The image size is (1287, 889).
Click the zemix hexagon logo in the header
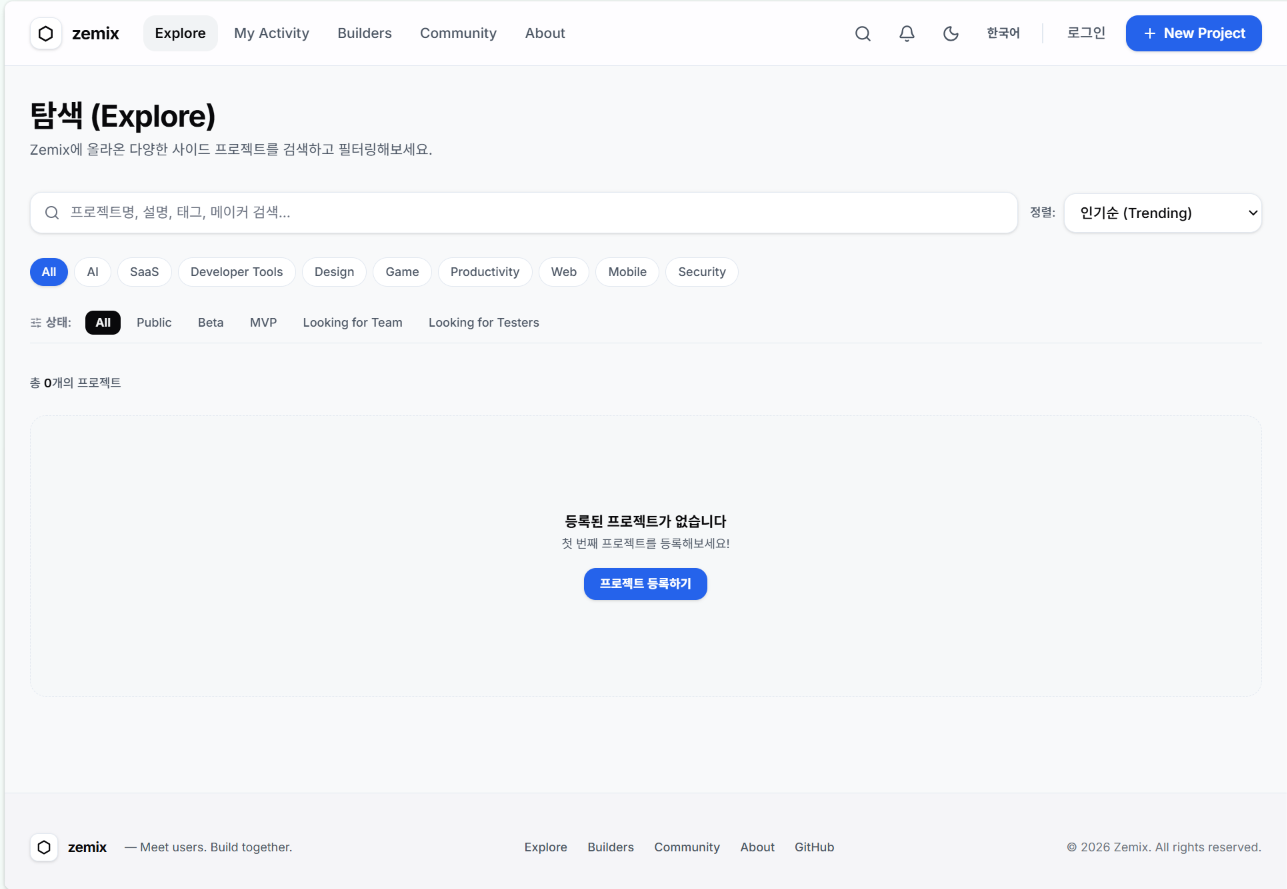(46, 33)
